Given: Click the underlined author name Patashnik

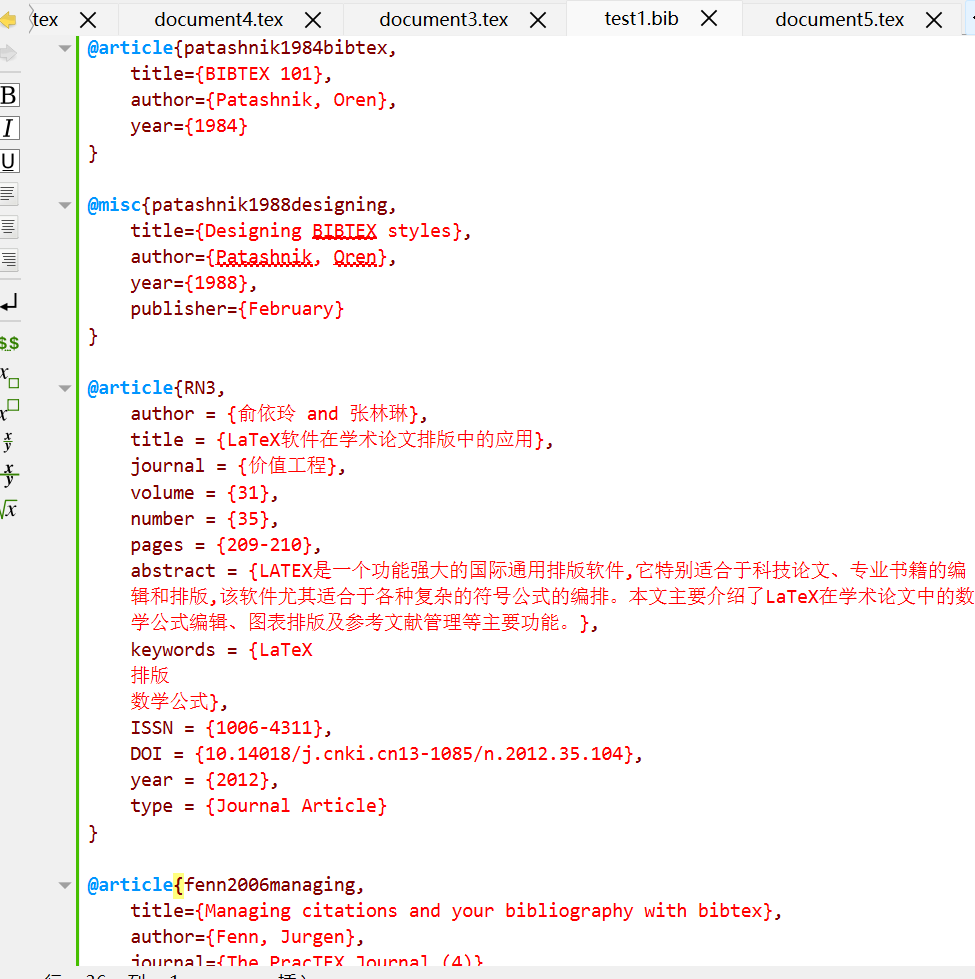Looking at the screenshot, I should click(x=264, y=257).
